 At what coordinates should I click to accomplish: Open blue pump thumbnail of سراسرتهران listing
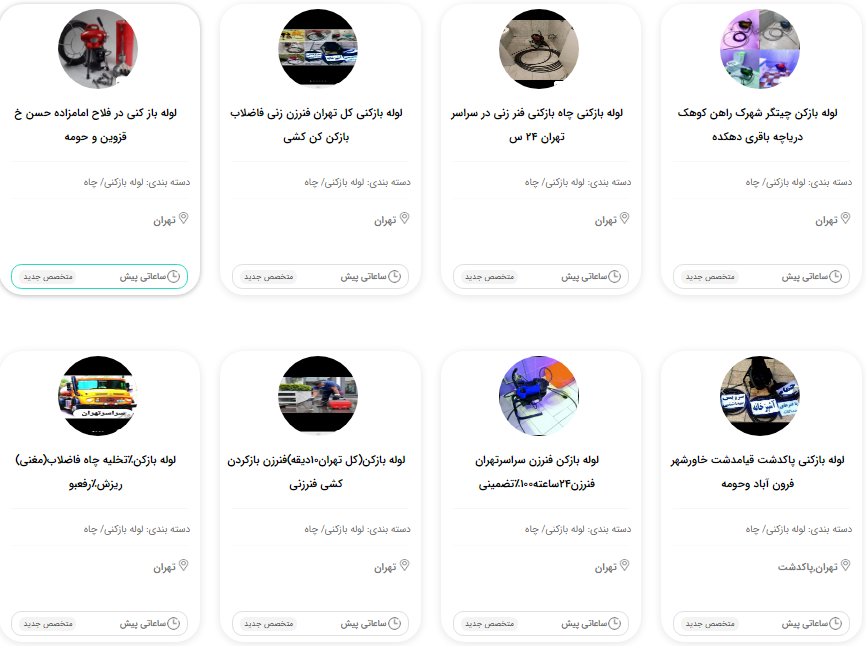(x=539, y=396)
